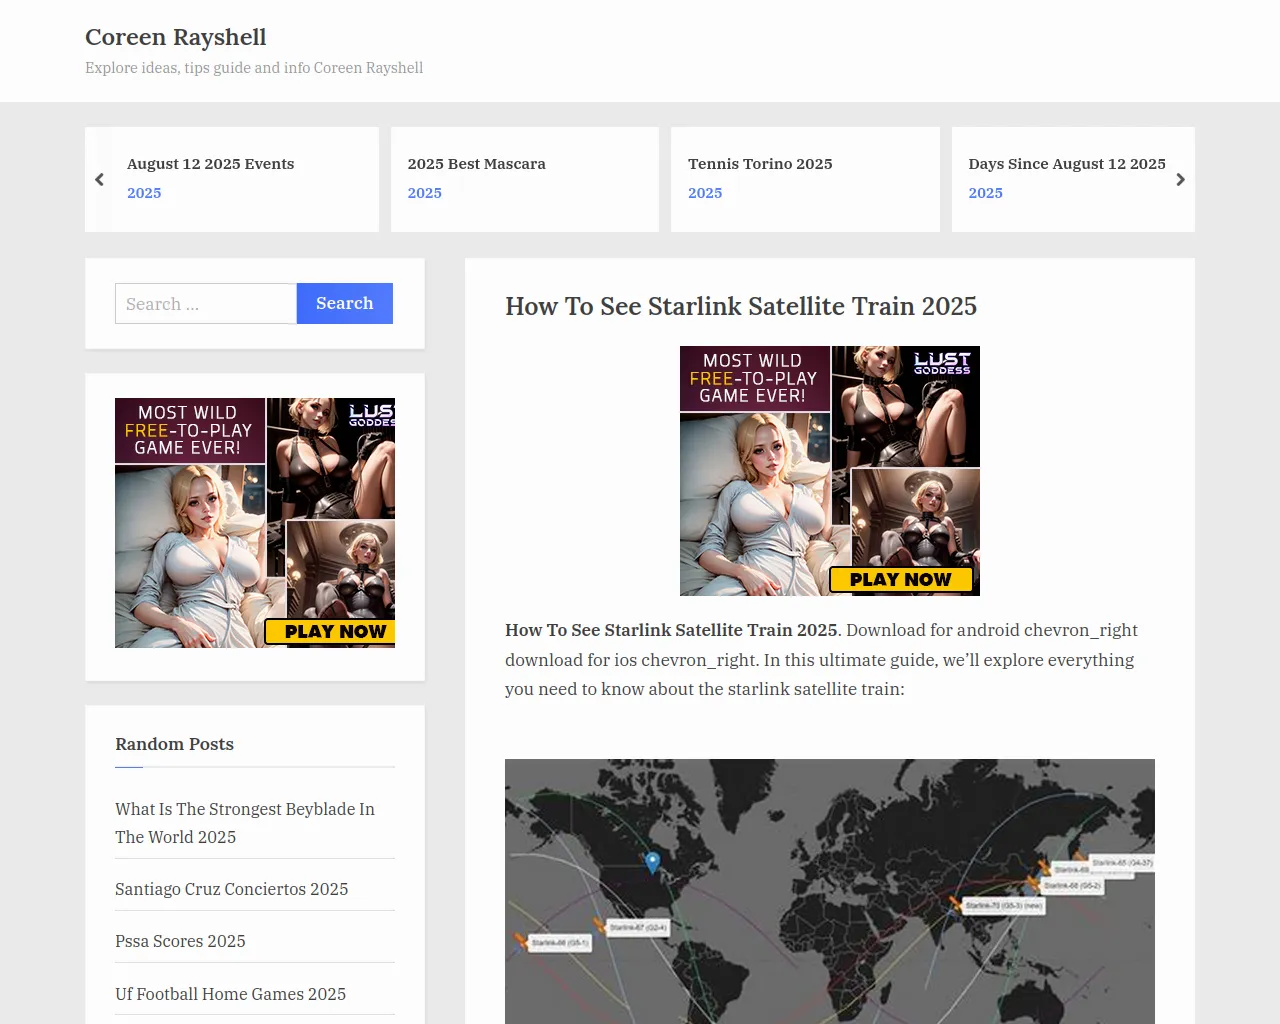Screen dimensions: 1280x1024
Task: Open the Tennis Torino 2025 post
Action: click(759, 164)
